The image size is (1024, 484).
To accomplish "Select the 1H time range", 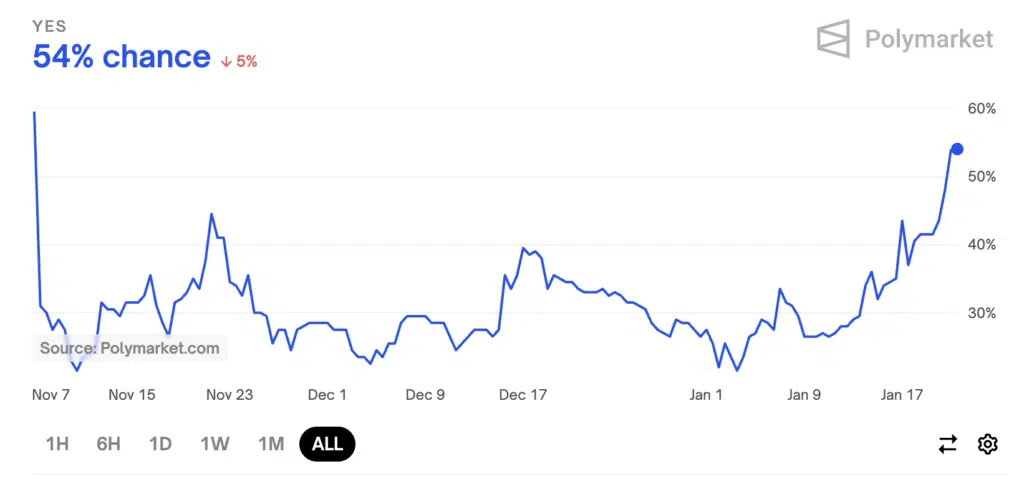I will tap(57, 444).
